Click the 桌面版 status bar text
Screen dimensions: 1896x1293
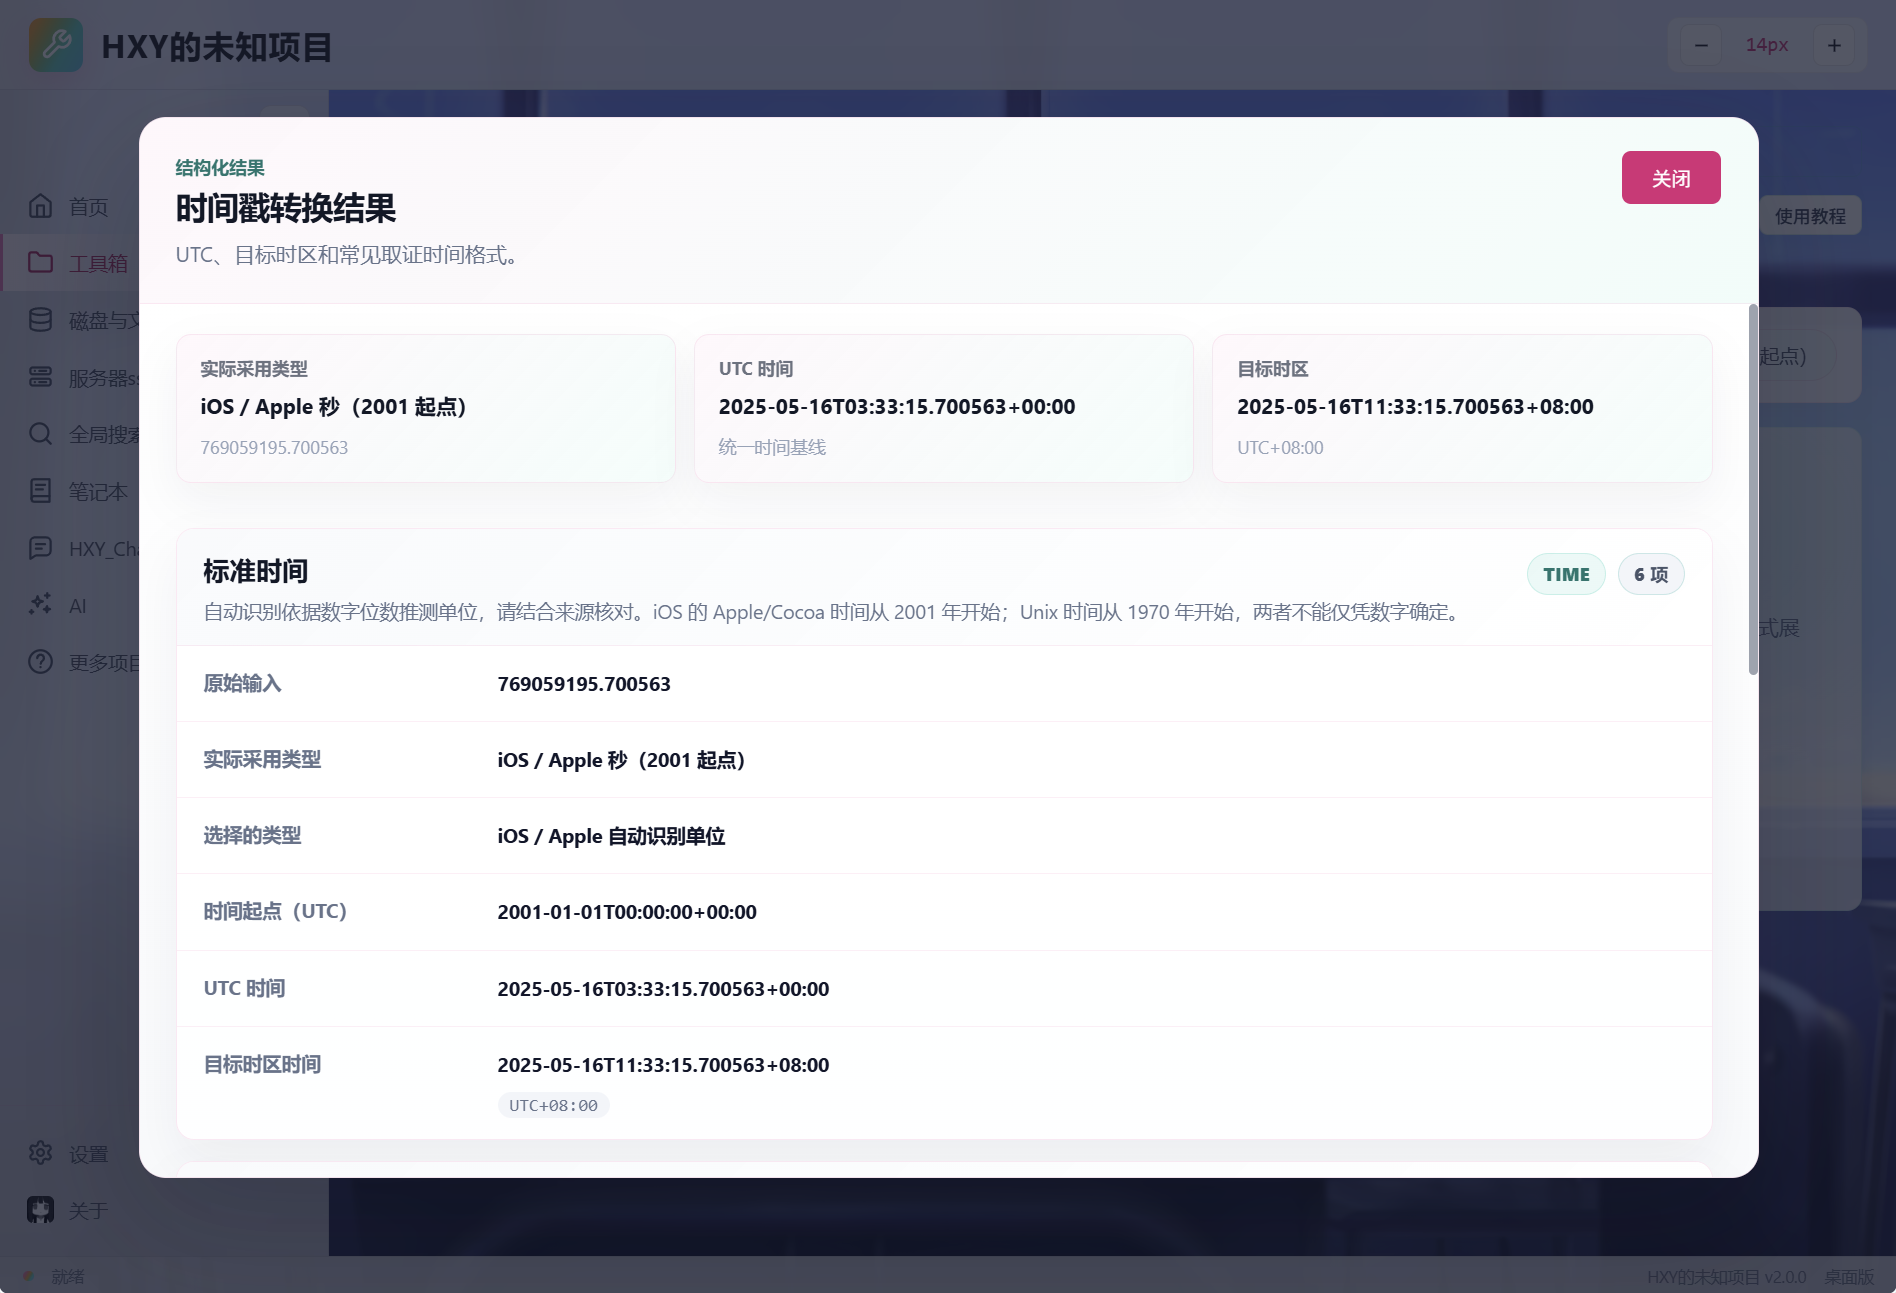pyautogui.click(x=1849, y=1277)
